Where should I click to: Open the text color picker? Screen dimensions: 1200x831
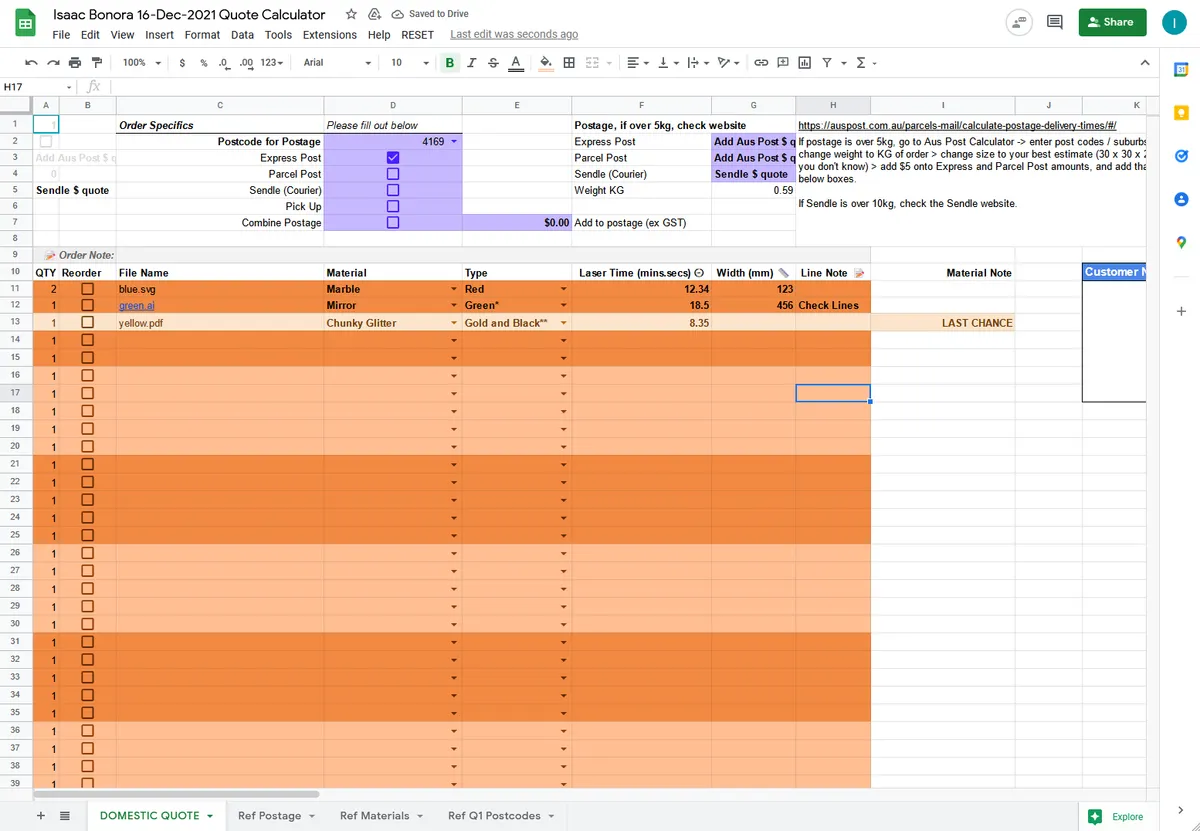516,62
